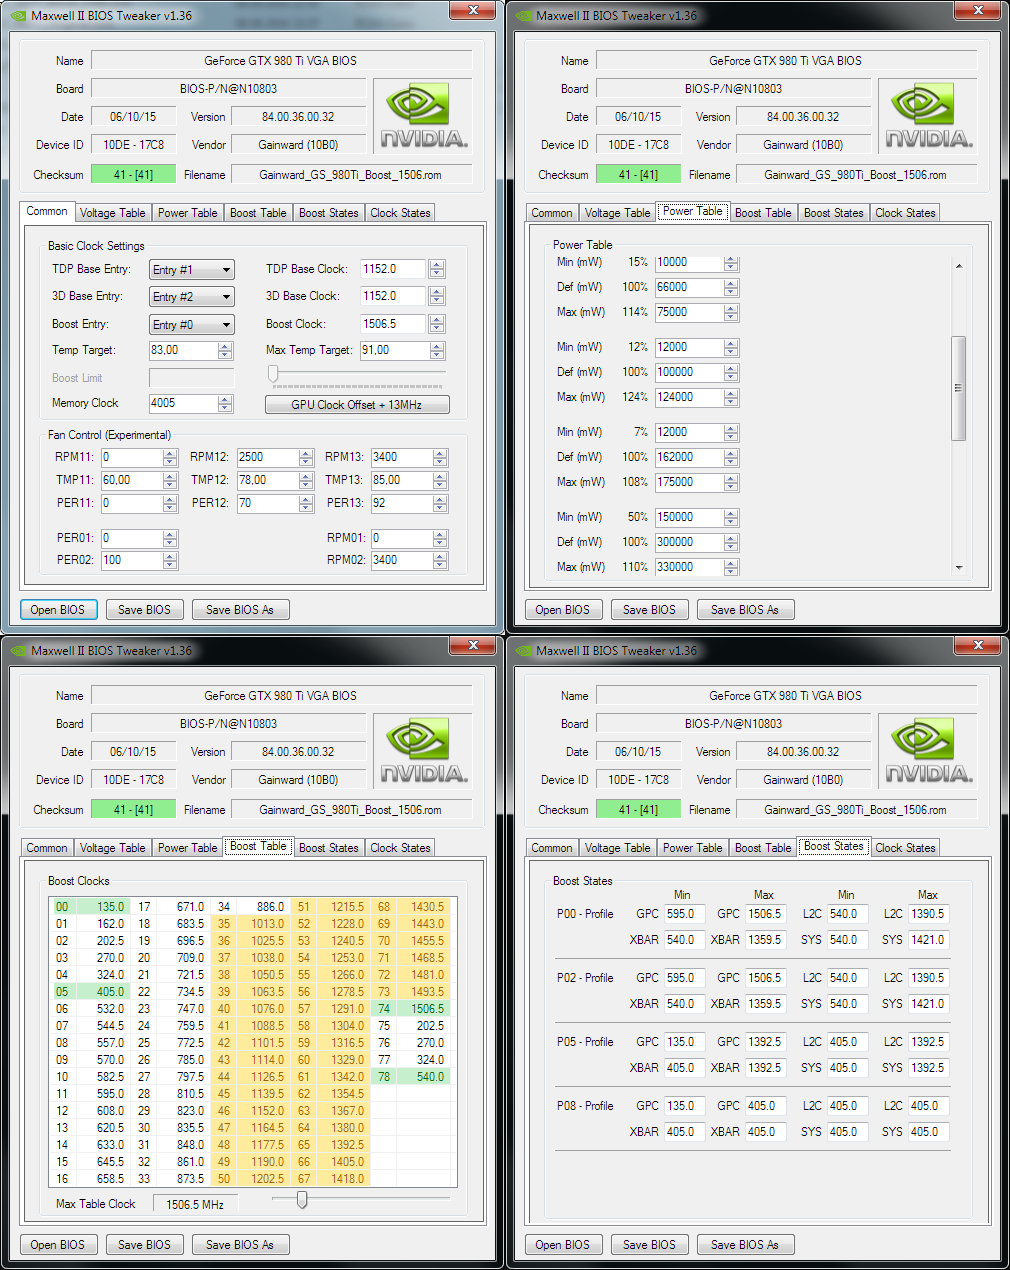Image resolution: width=1010 pixels, height=1270 pixels.
Task: Click the TMP13 field showing 85,00
Action: tap(401, 480)
